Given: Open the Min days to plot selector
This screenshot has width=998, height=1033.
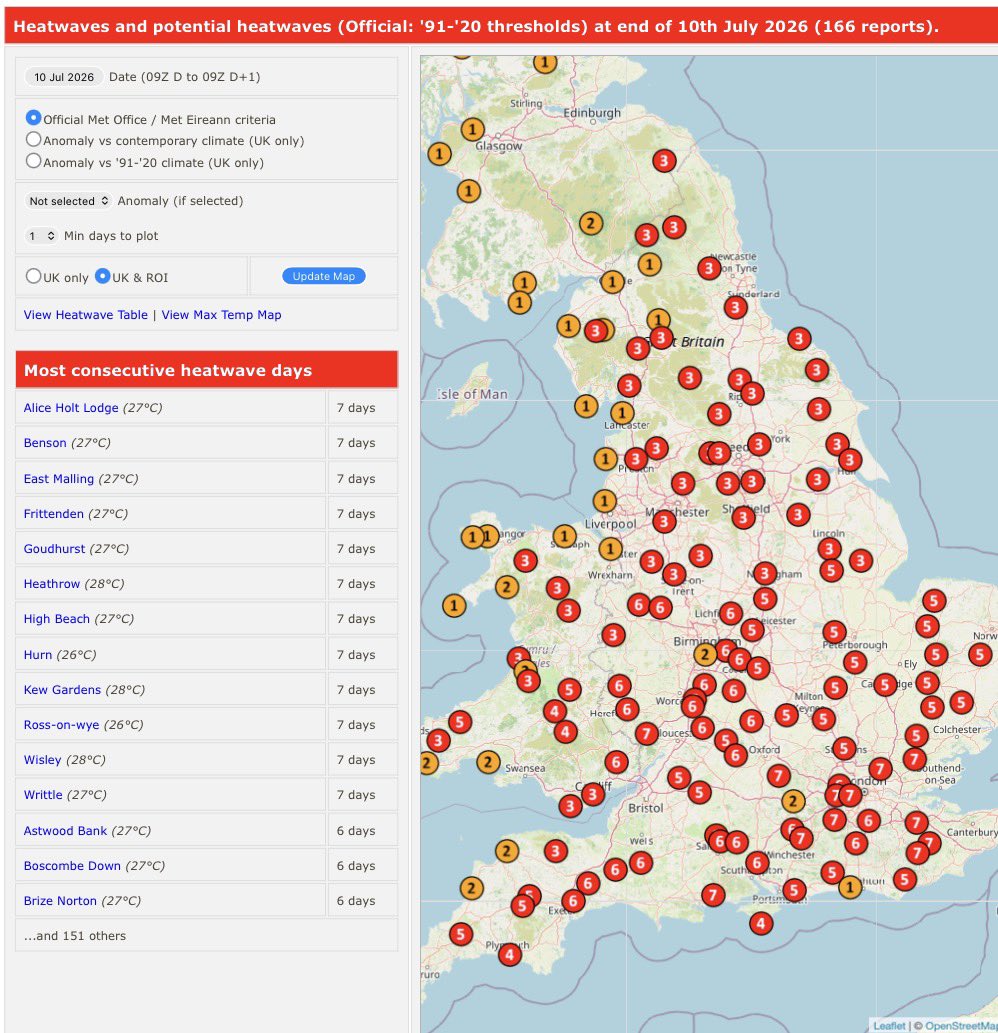Looking at the screenshot, I should click(41, 236).
